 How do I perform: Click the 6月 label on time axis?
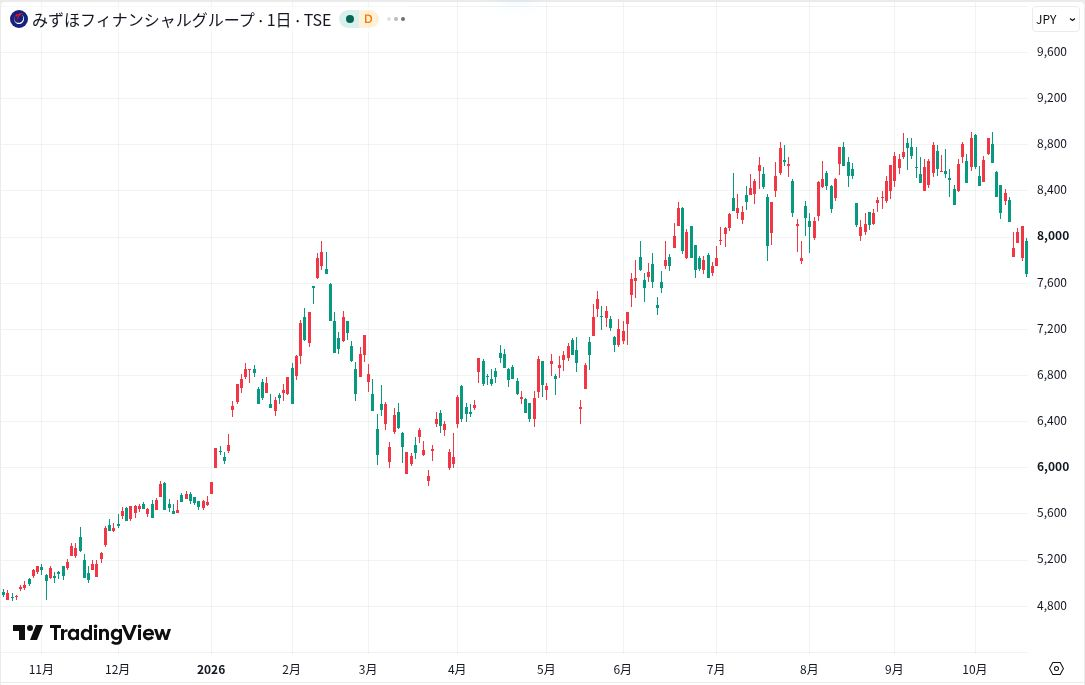tap(622, 670)
